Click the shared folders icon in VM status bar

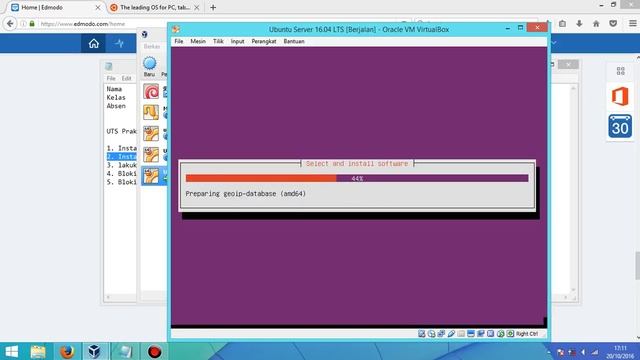(461, 334)
